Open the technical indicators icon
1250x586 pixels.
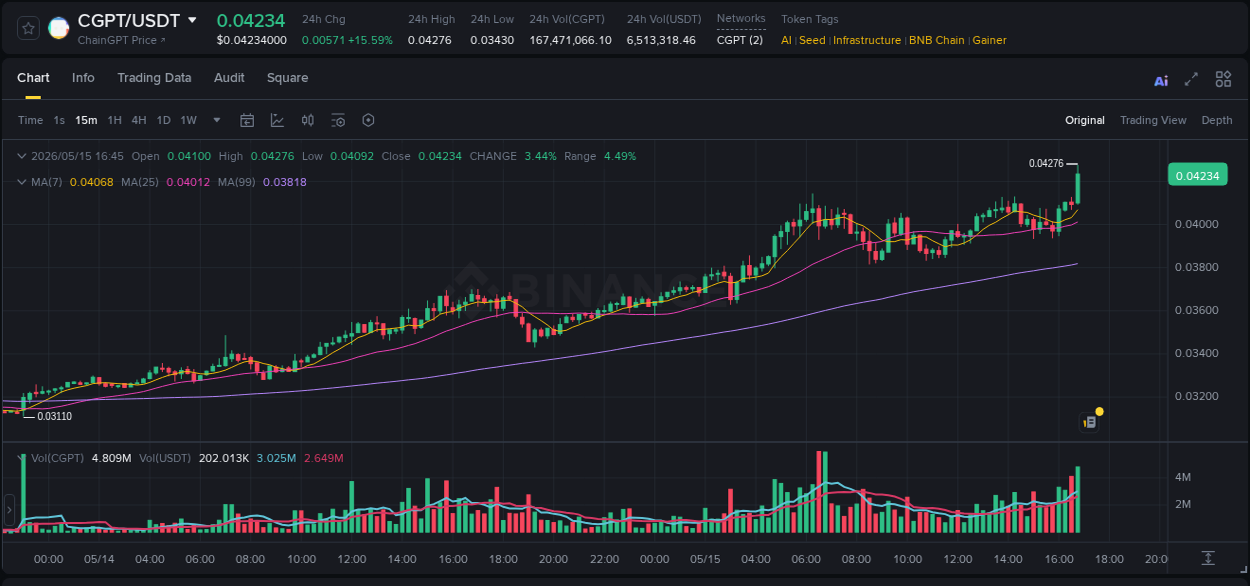tap(277, 120)
